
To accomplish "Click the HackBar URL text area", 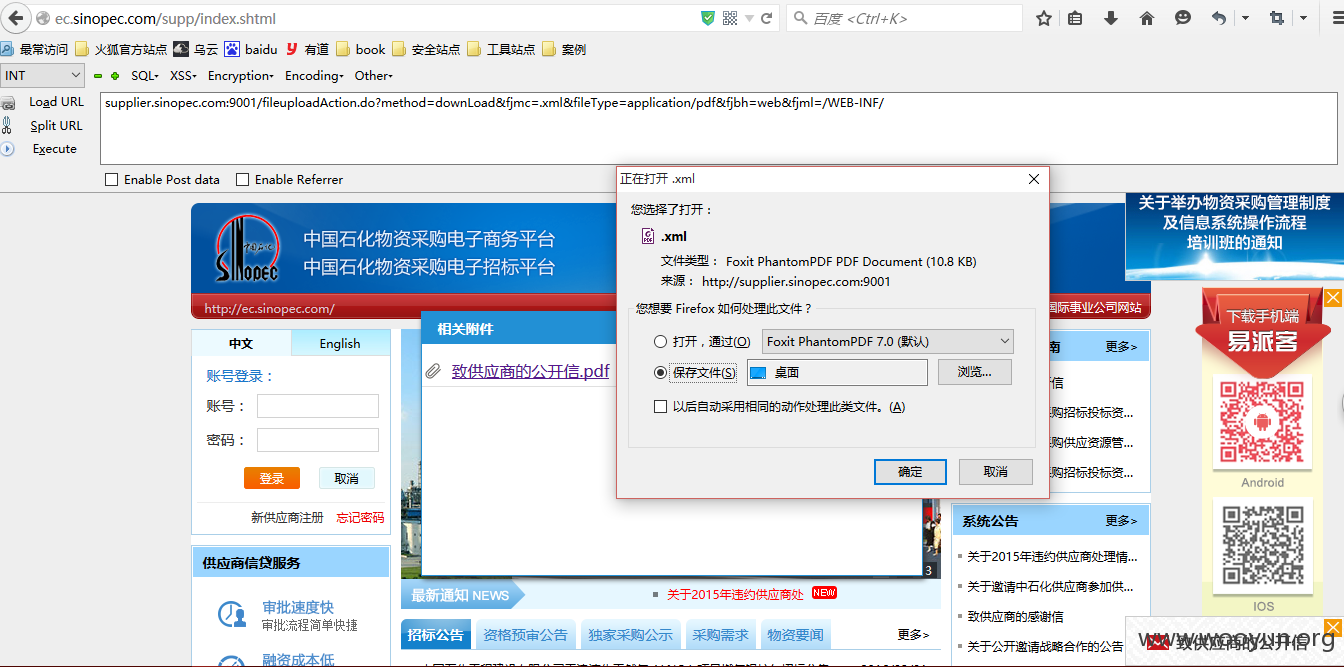I will click(x=719, y=128).
